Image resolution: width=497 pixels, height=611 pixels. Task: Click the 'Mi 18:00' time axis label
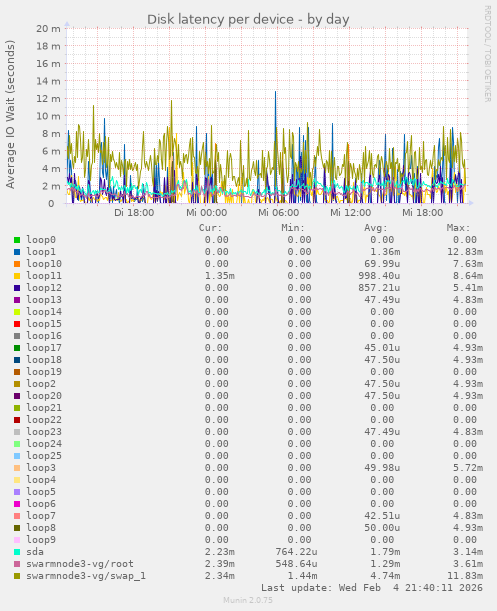[x=423, y=213]
